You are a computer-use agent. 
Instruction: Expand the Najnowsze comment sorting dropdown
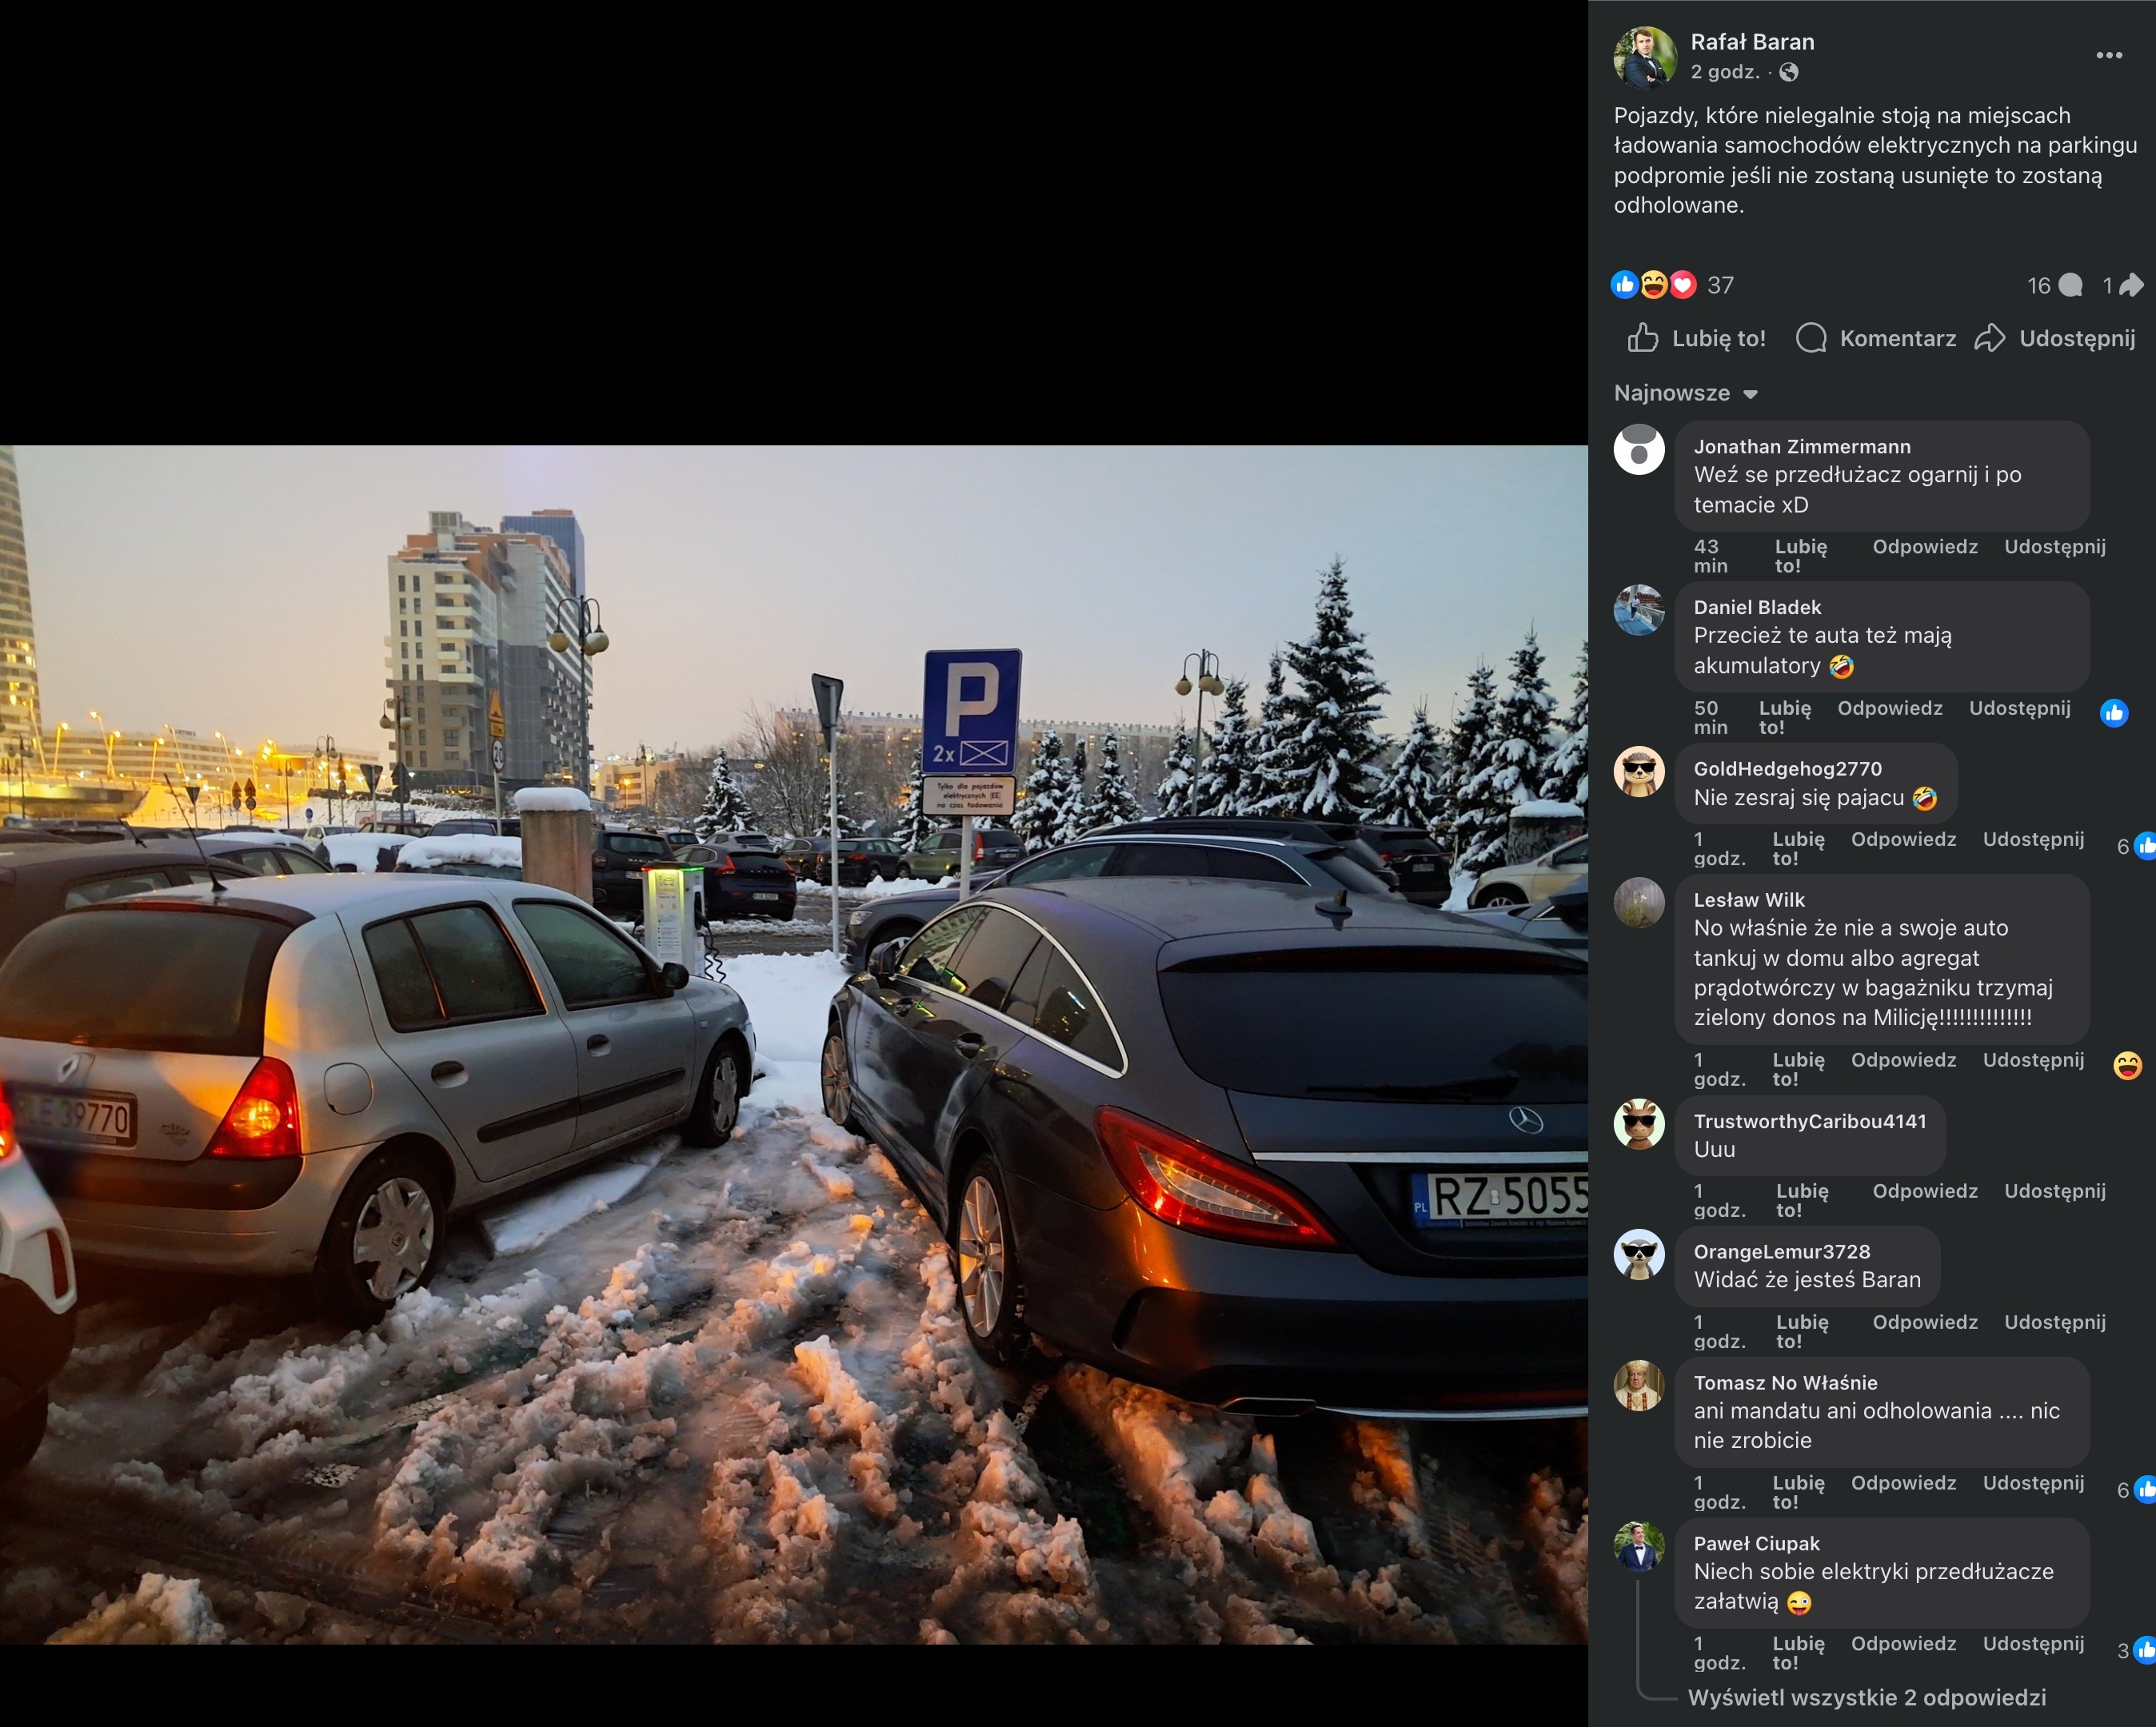point(1685,393)
